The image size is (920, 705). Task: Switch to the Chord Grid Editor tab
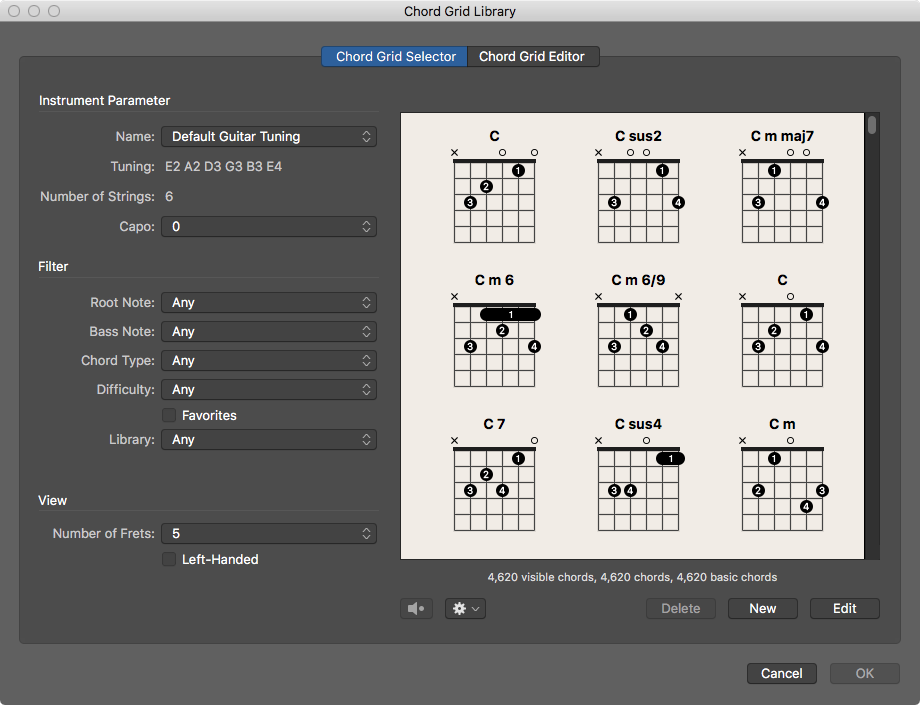[x=533, y=56]
